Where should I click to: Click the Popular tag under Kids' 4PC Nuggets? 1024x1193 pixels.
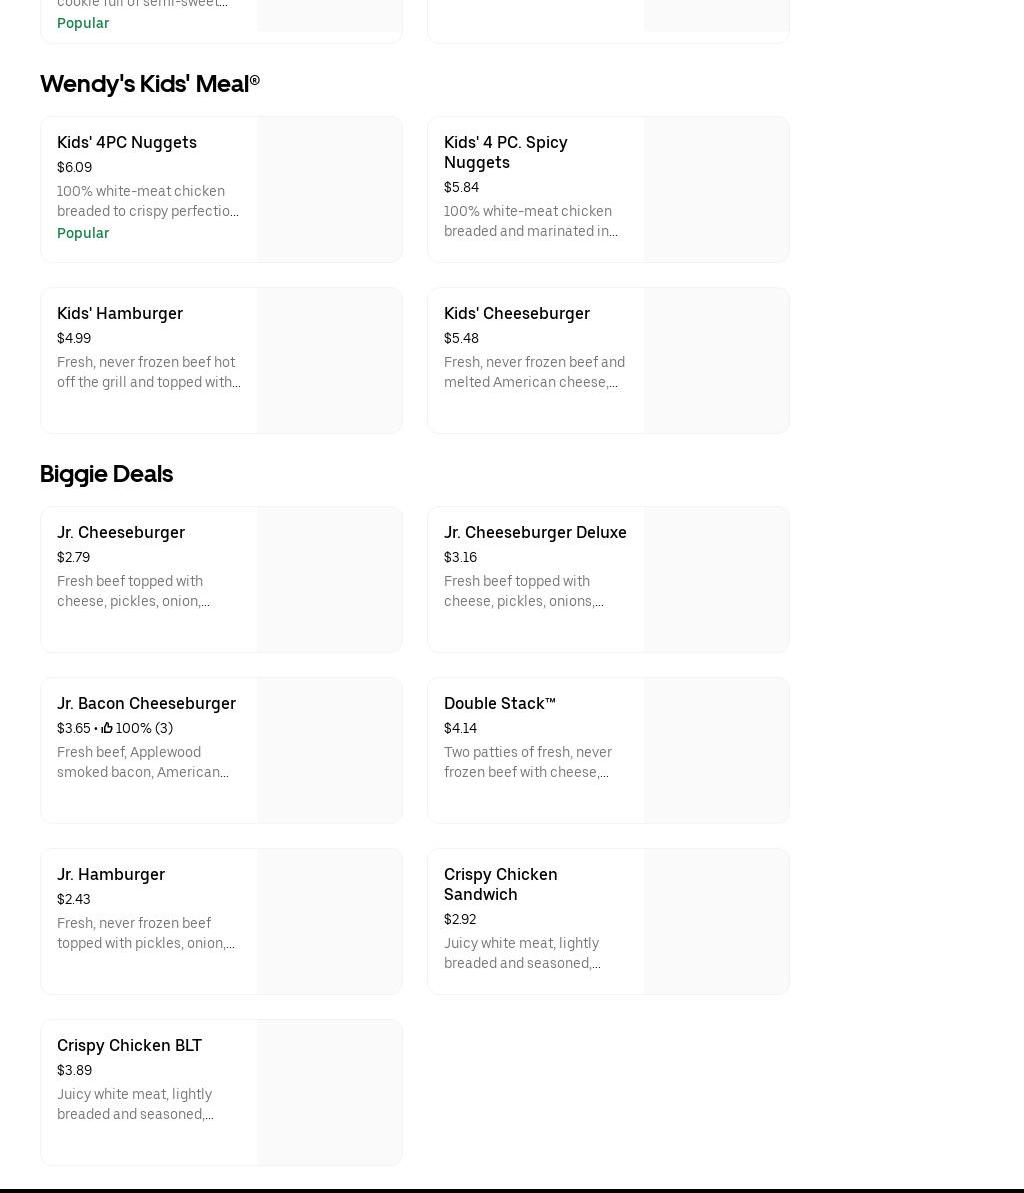[x=83, y=234]
